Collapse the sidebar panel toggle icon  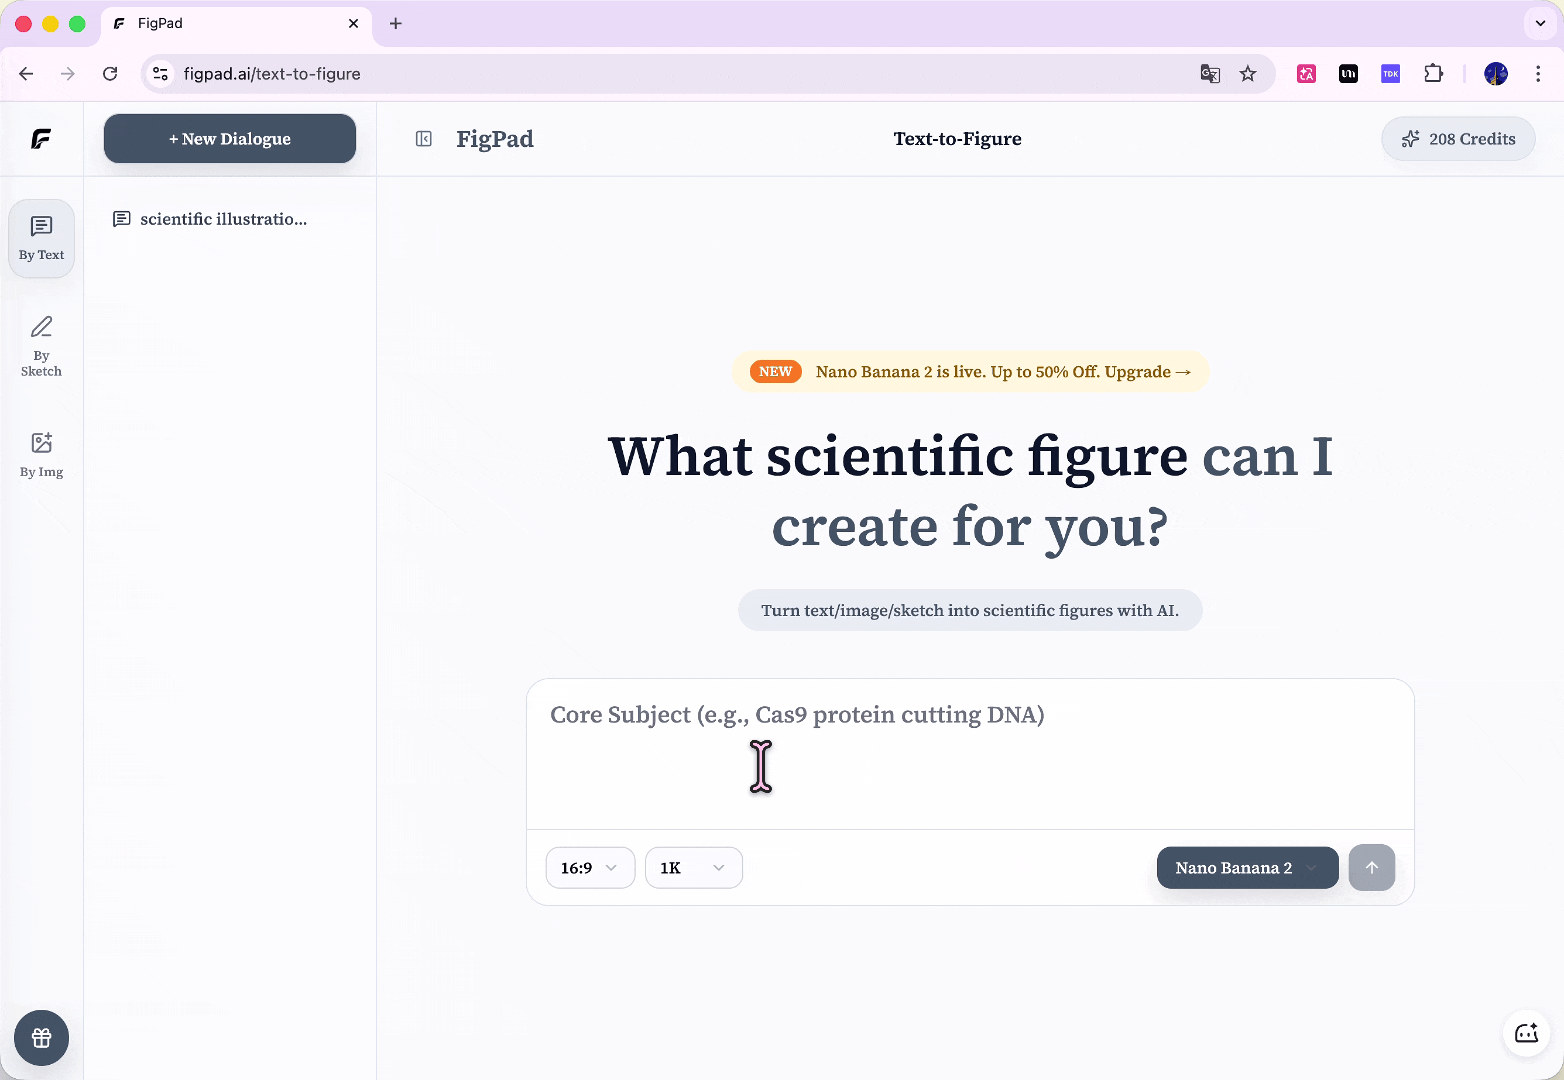[x=424, y=139]
